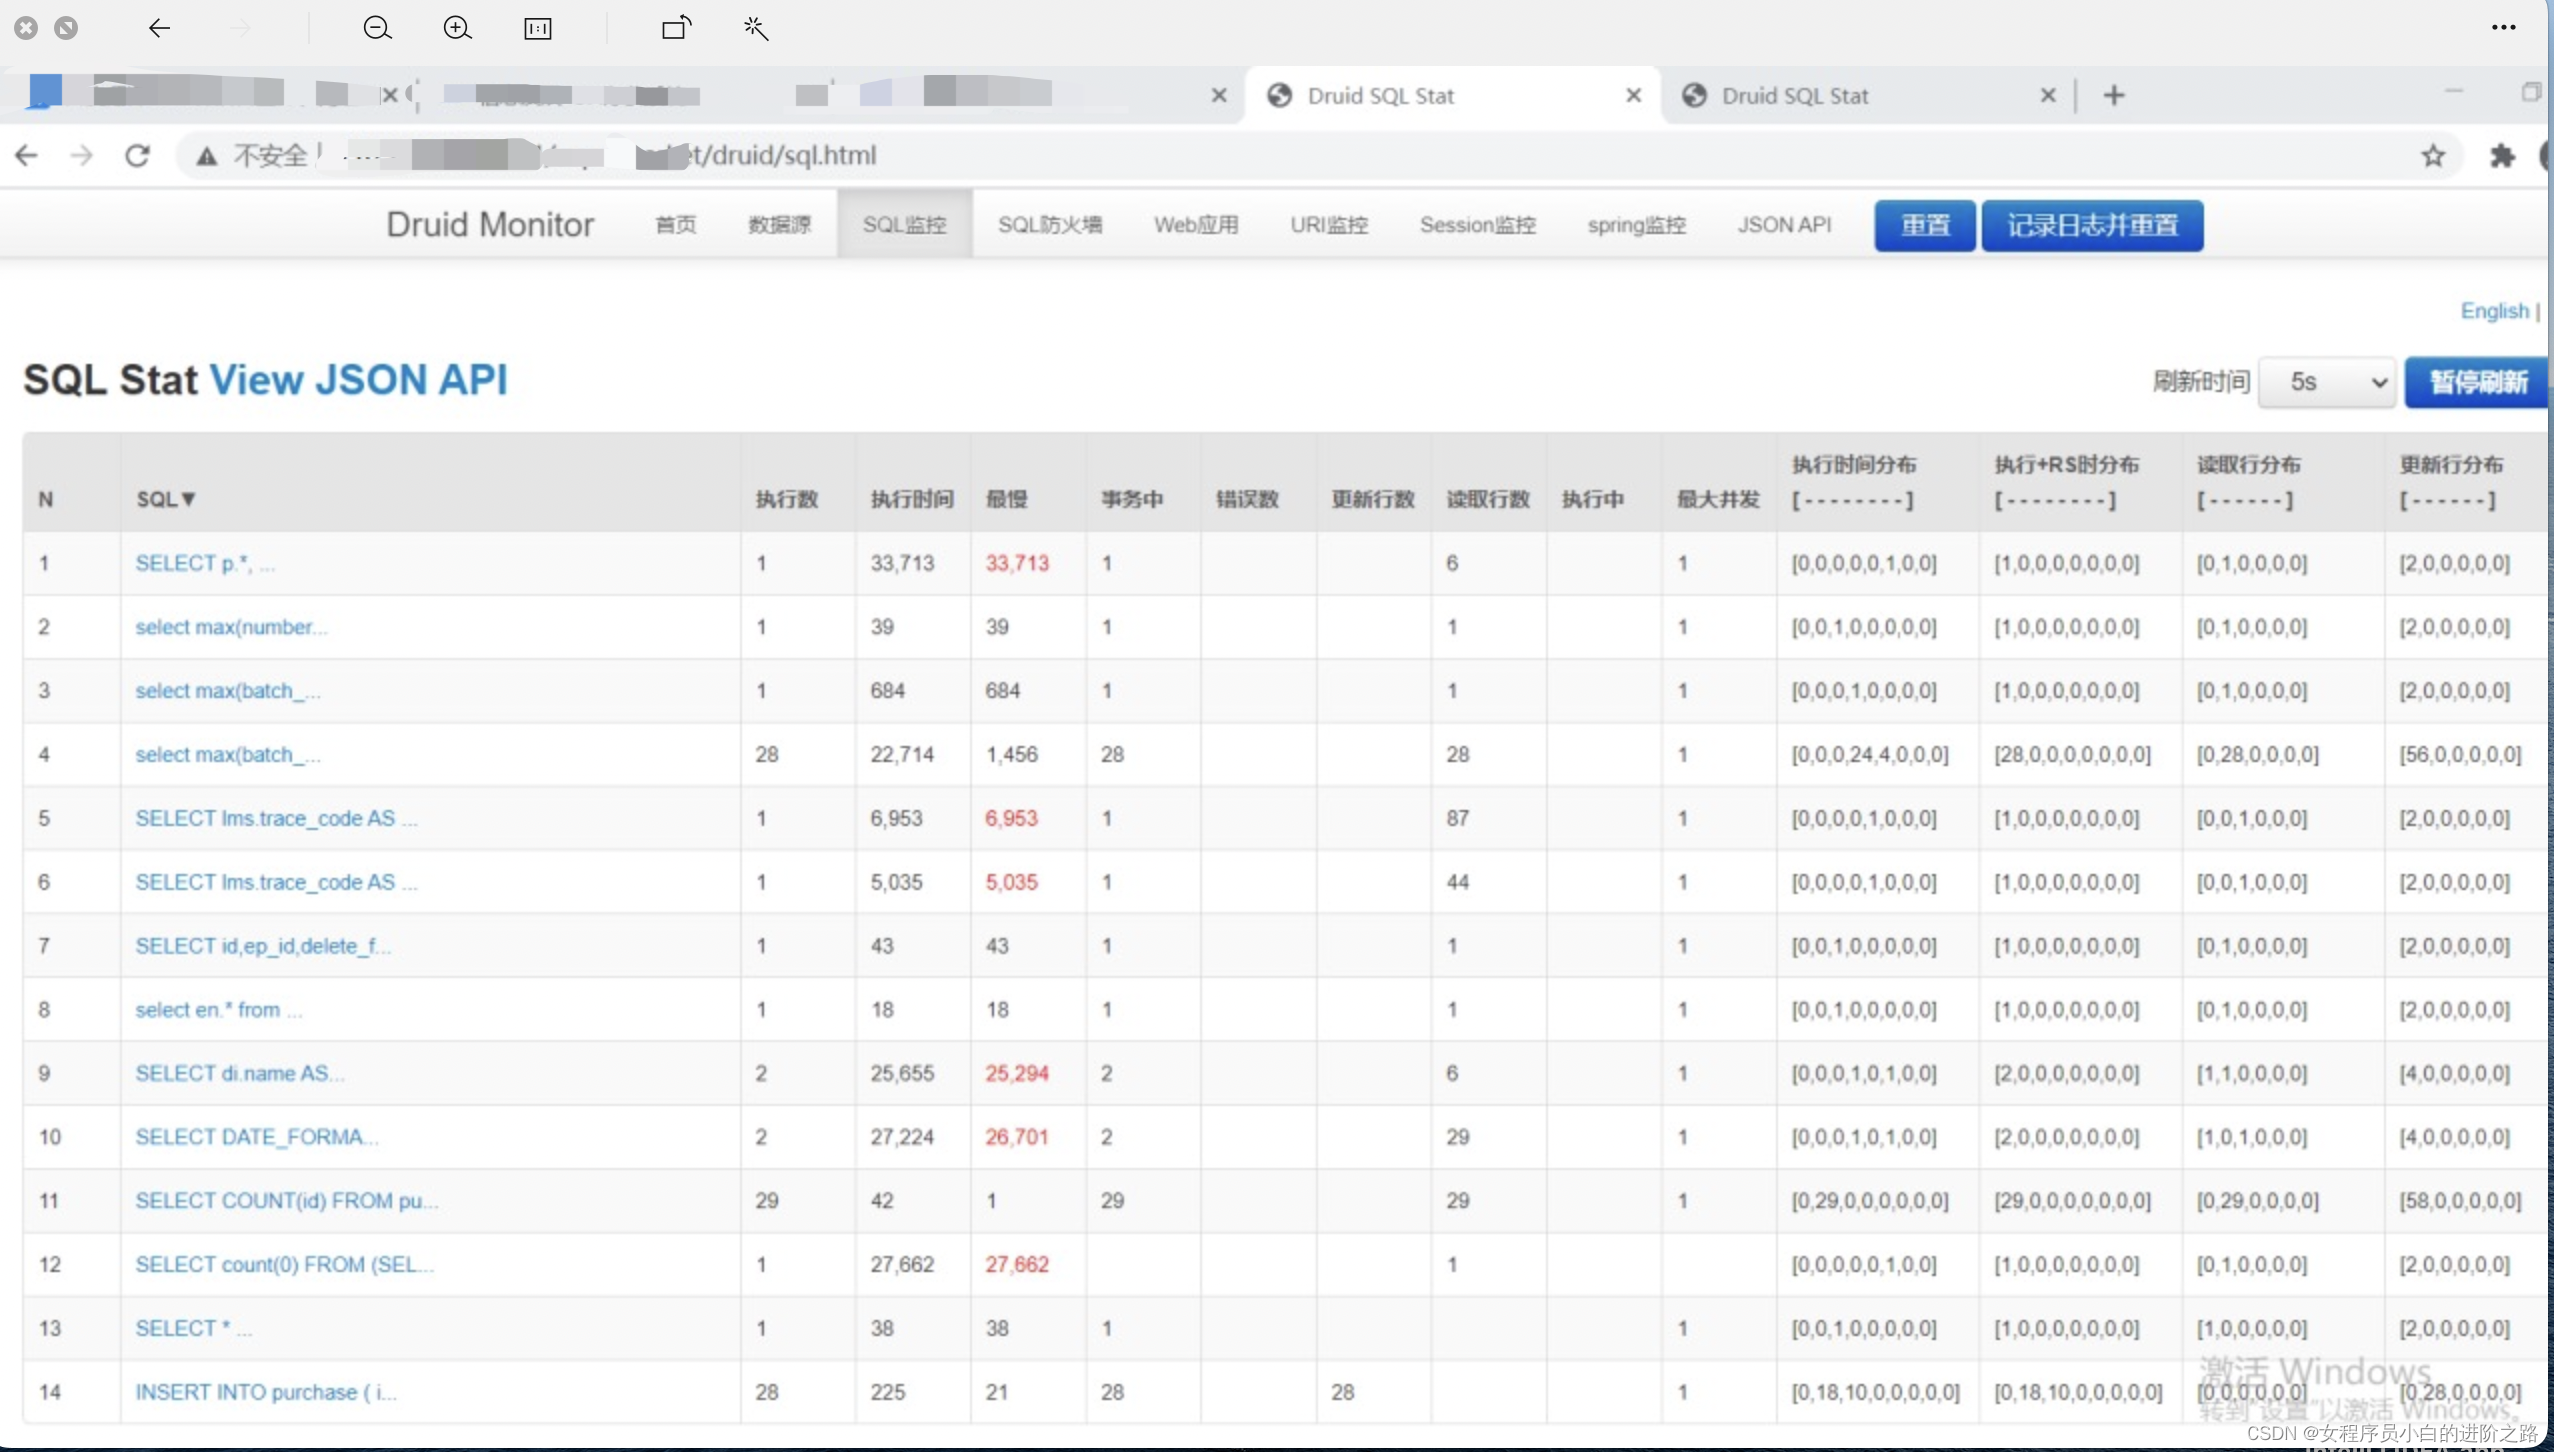Click the actual size 1:1 icon
Screen dimensions: 2554x1452
[537, 28]
